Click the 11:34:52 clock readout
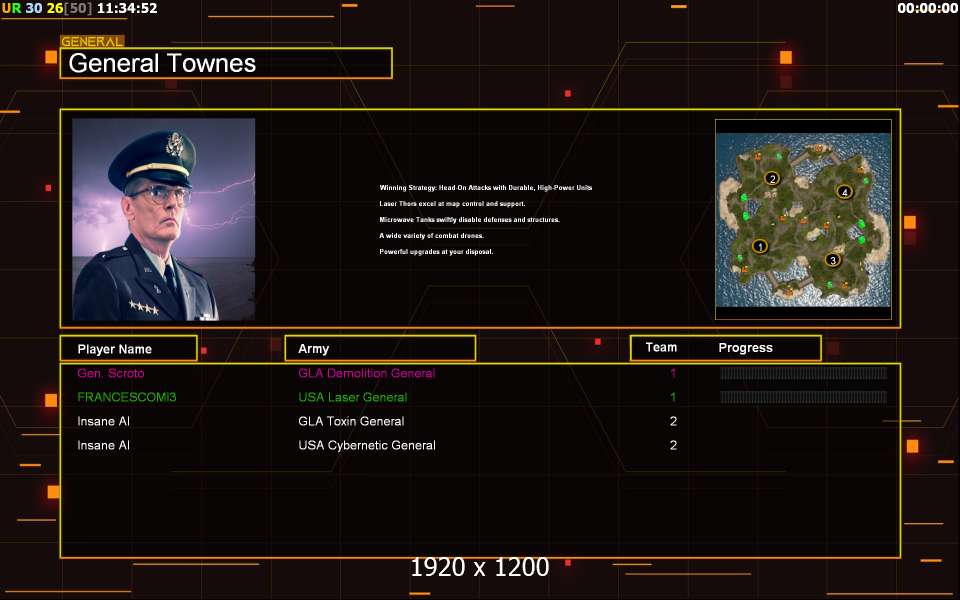Image resolution: width=960 pixels, height=600 pixels. click(x=127, y=8)
